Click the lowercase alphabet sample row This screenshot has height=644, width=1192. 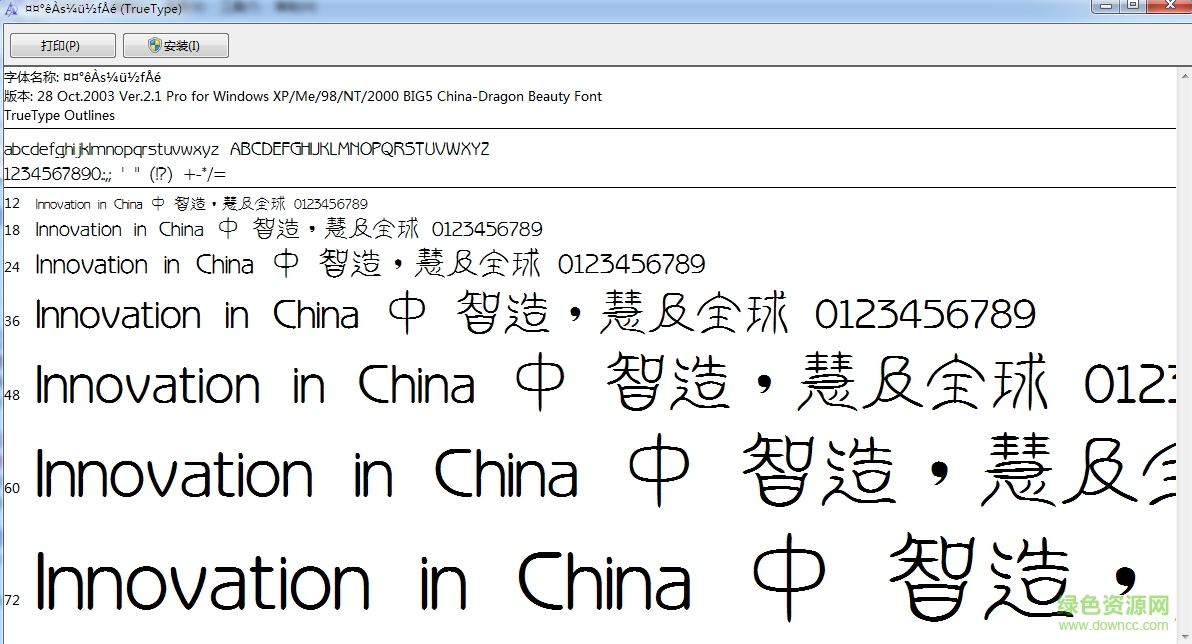[245, 148]
